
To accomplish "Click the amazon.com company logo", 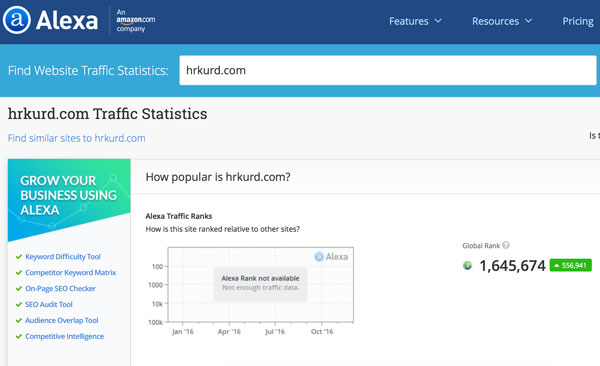I will 135,20.
